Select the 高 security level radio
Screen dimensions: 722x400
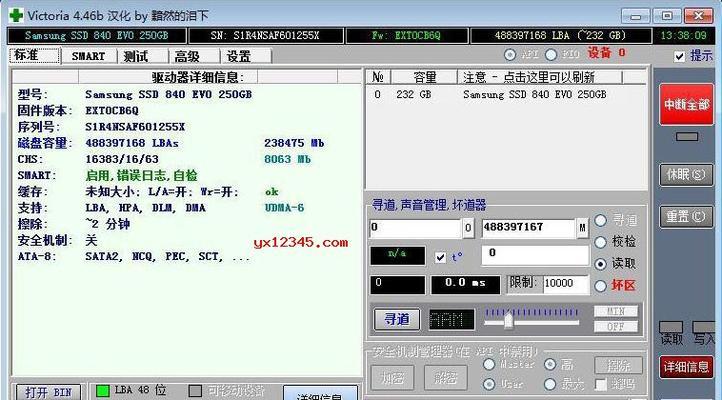pos(550,365)
